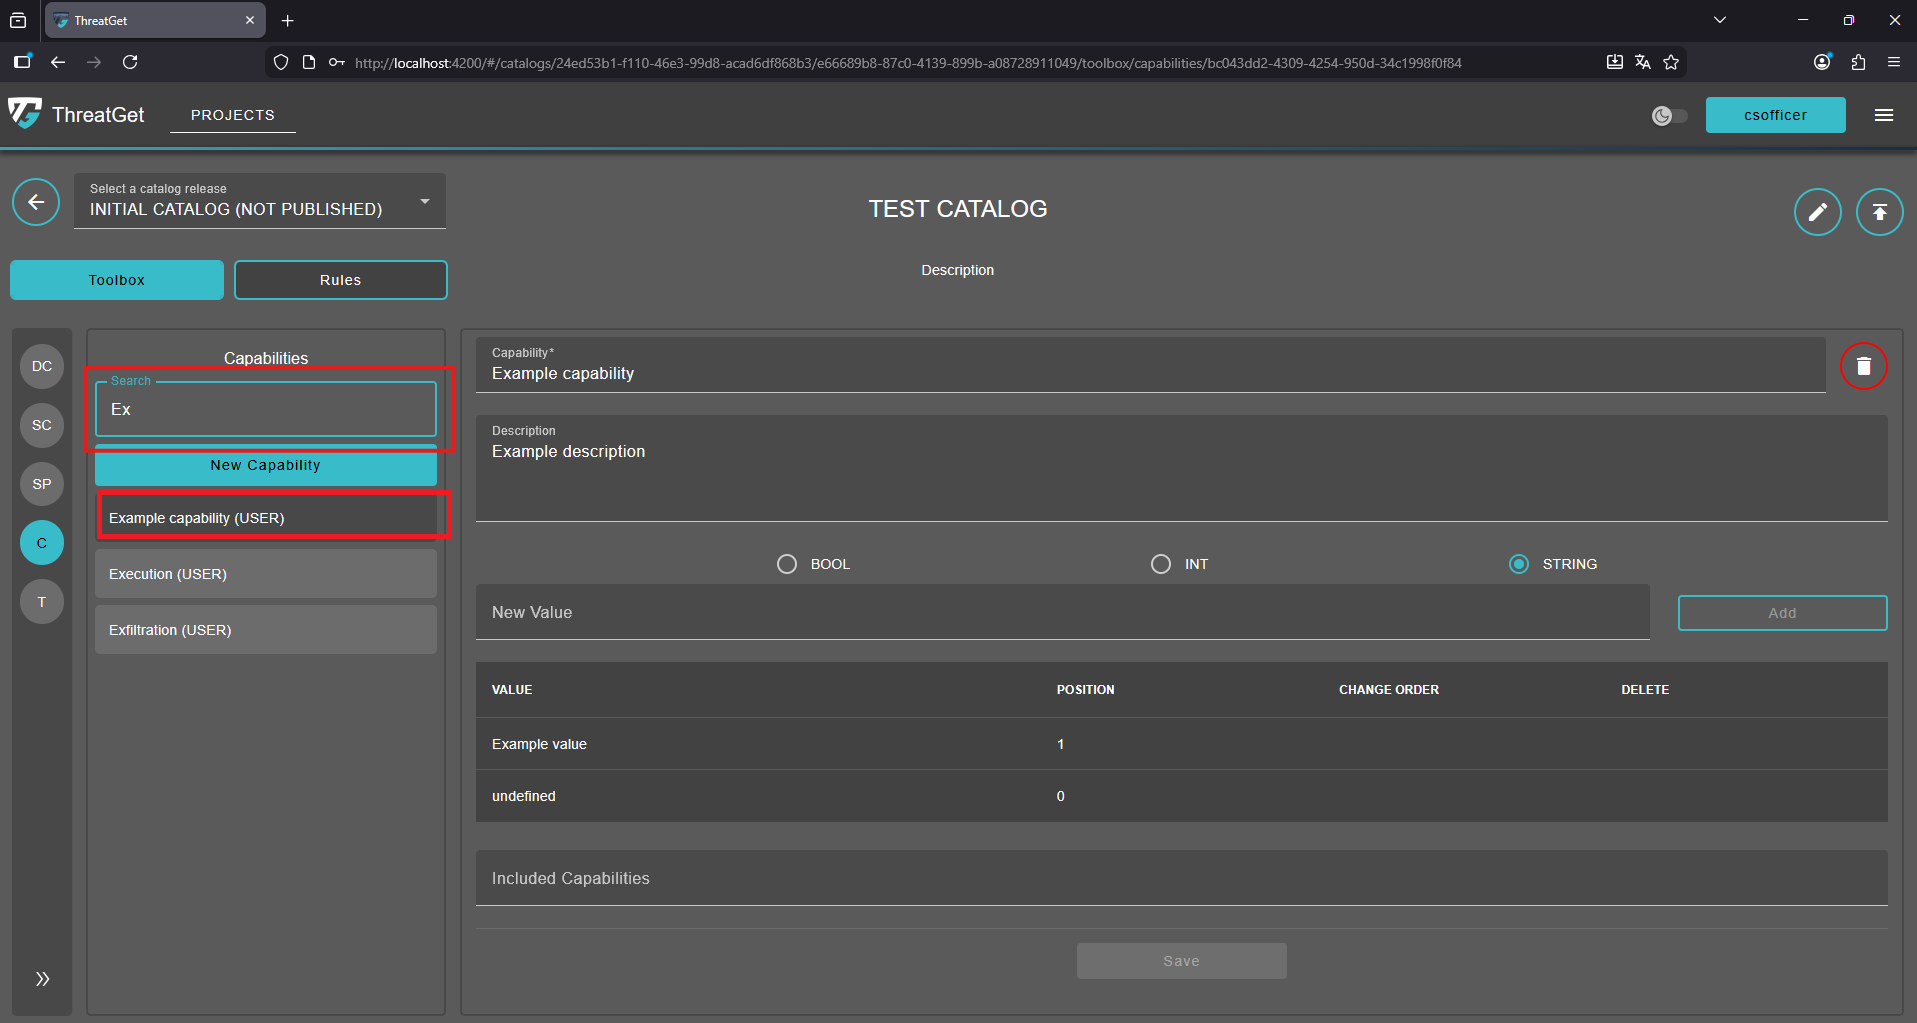Delete the Example capability using the trash icon
Viewport: 1917px width, 1023px height.
[x=1863, y=366]
